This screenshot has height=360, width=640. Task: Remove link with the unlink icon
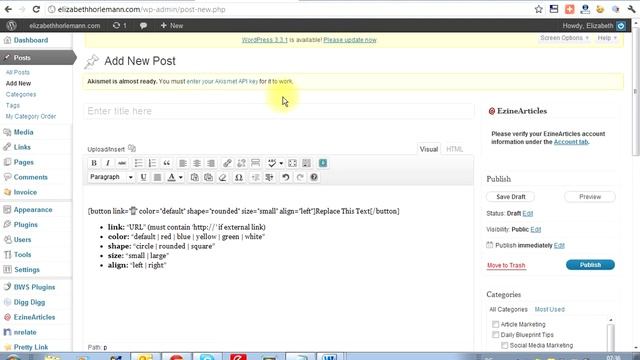pyautogui.click(x=241, y=163)
